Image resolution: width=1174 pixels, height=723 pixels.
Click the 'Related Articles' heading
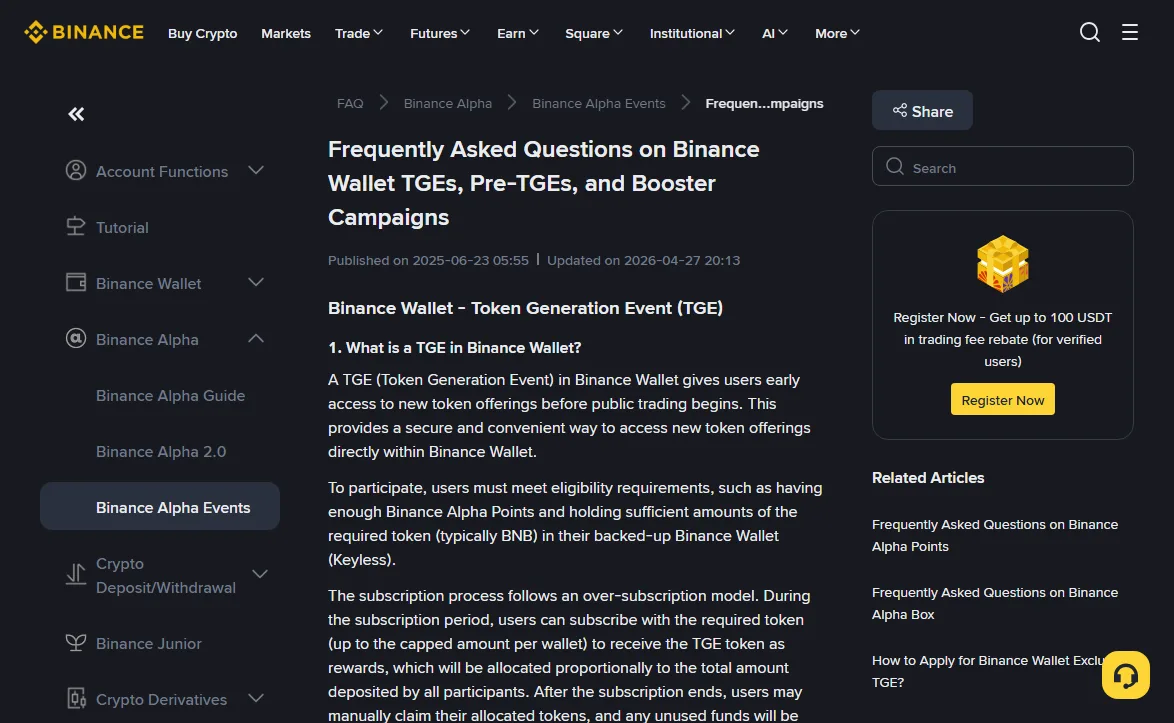click(x=928, y=478)
